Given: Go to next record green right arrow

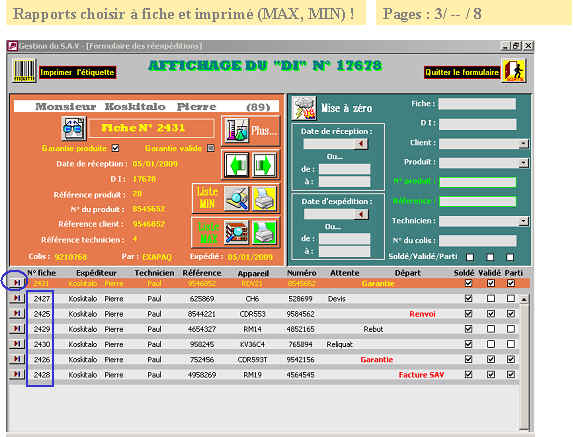Looking at the screenshot, I should coord(264,165).
